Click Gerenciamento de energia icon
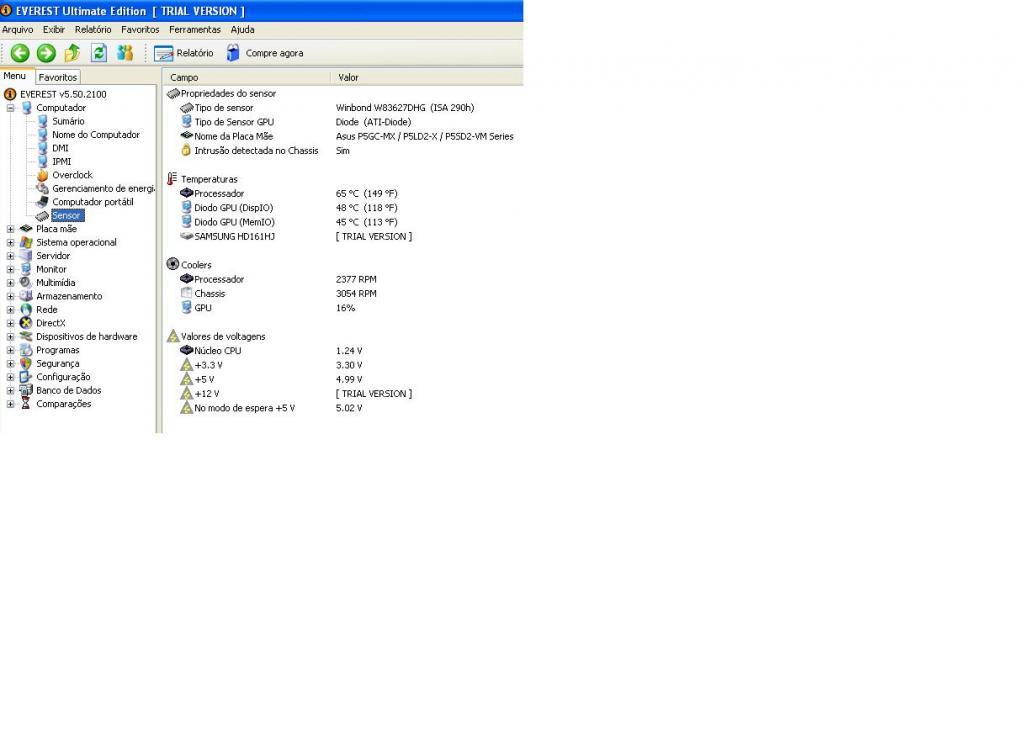The image size is (1024, 736). click(42, 188)
